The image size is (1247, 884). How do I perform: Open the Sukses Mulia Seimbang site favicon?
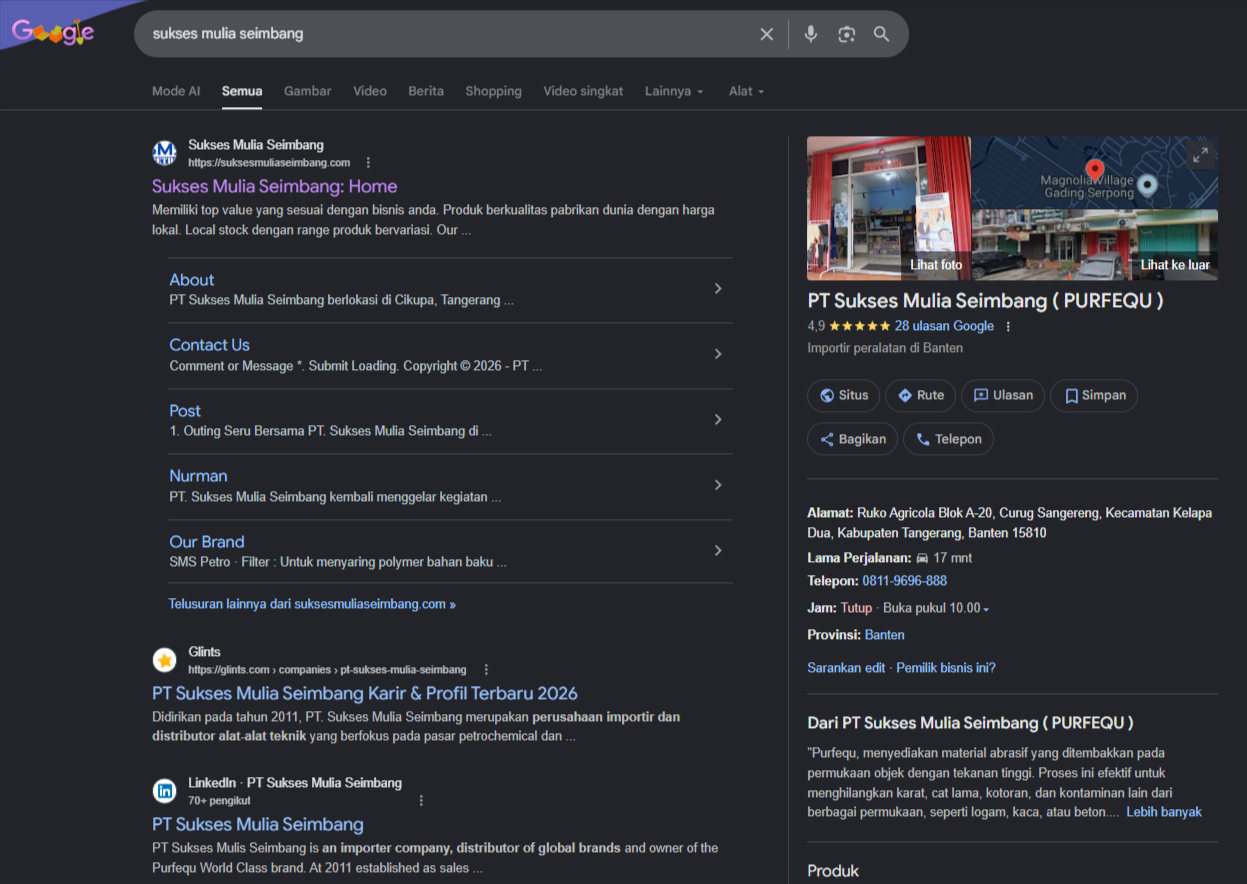(165, 153)
